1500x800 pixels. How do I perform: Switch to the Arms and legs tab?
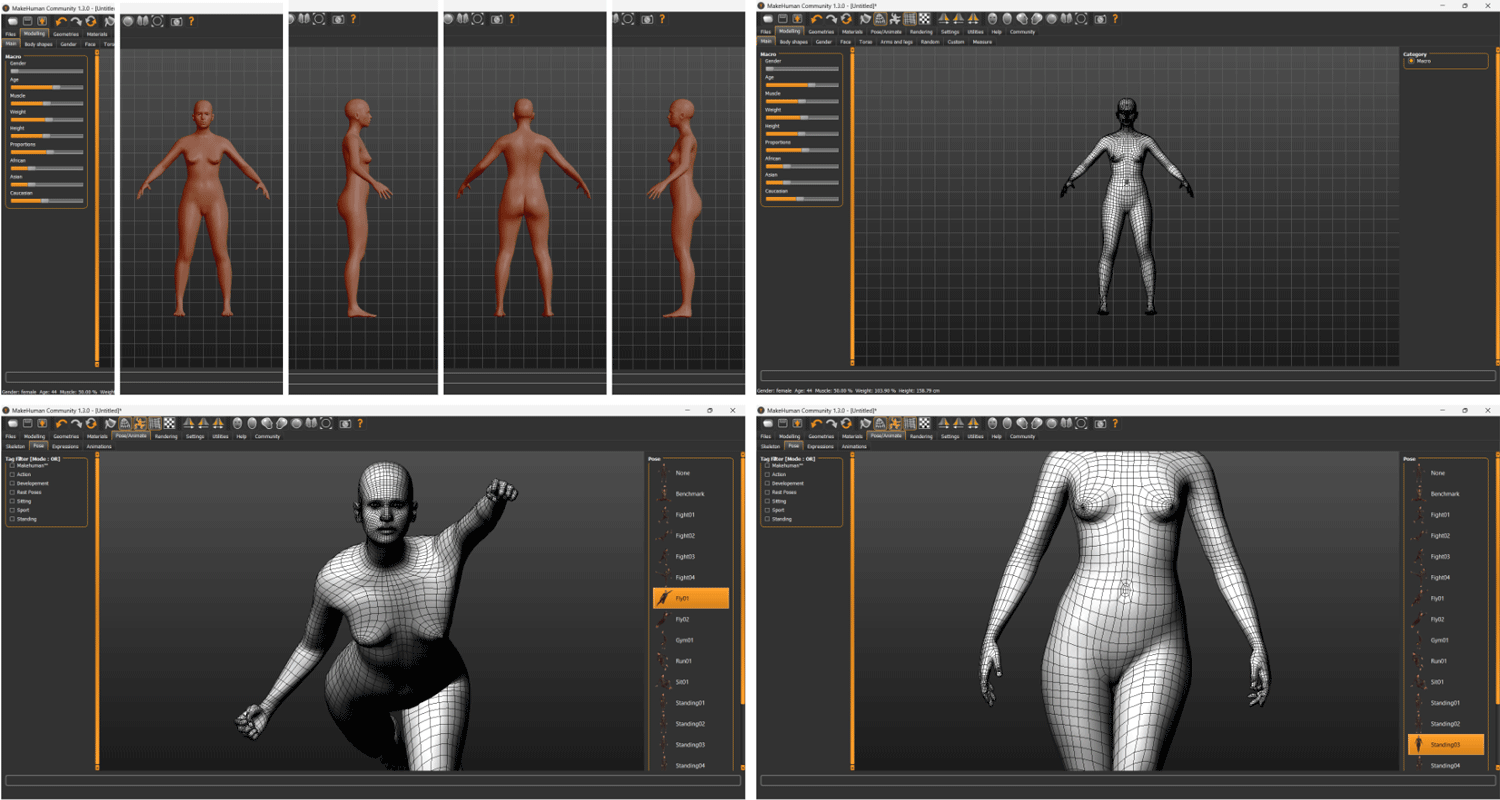896,42
